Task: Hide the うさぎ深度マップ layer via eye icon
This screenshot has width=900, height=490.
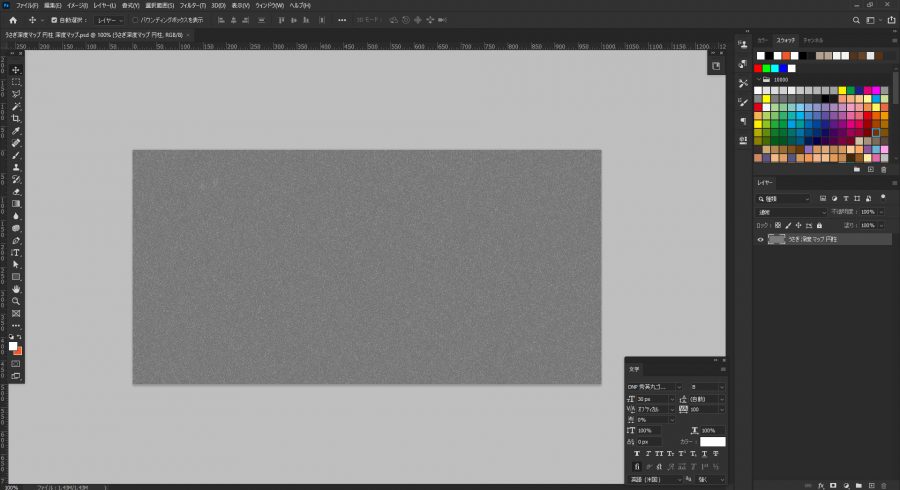Action: [761, 240]
